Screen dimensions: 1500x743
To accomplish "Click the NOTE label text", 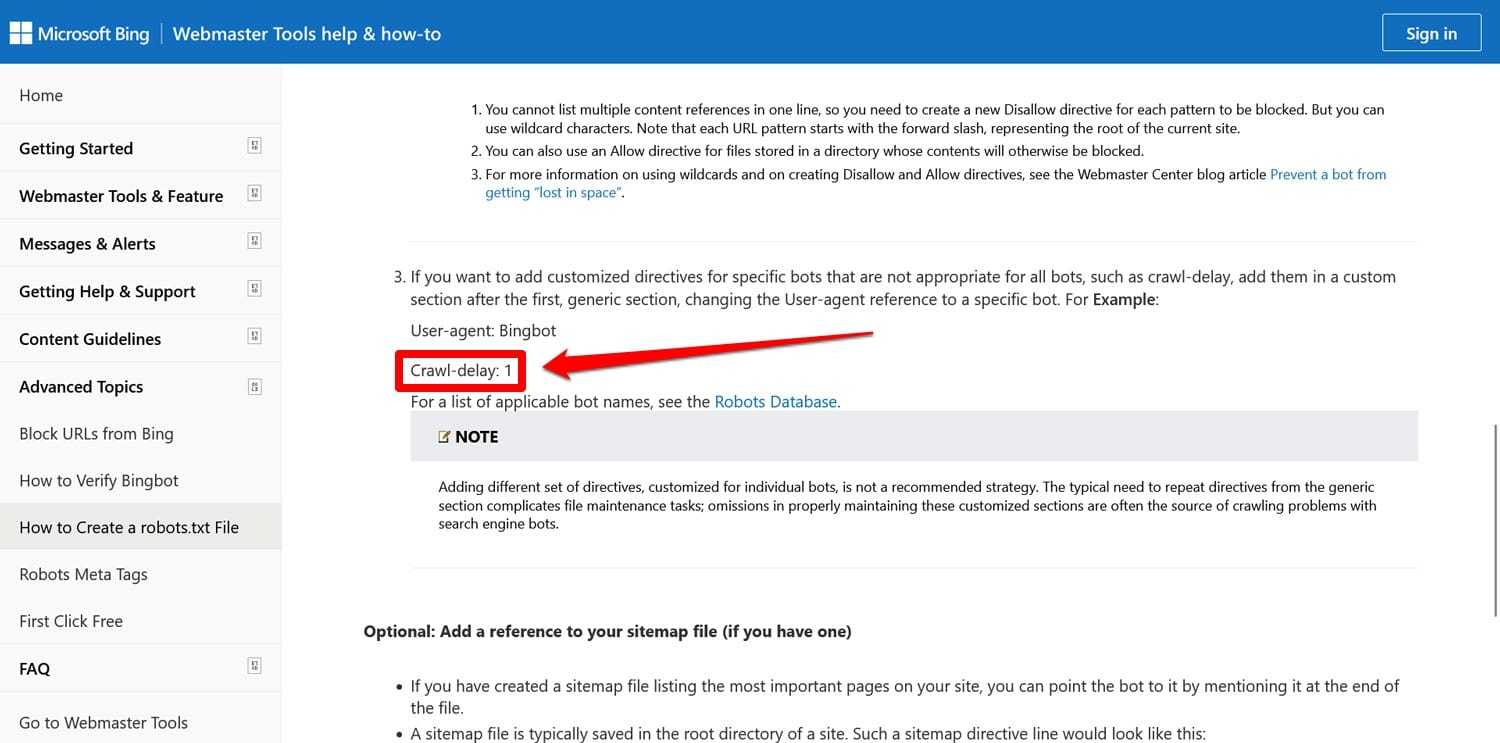I will 477,437.
